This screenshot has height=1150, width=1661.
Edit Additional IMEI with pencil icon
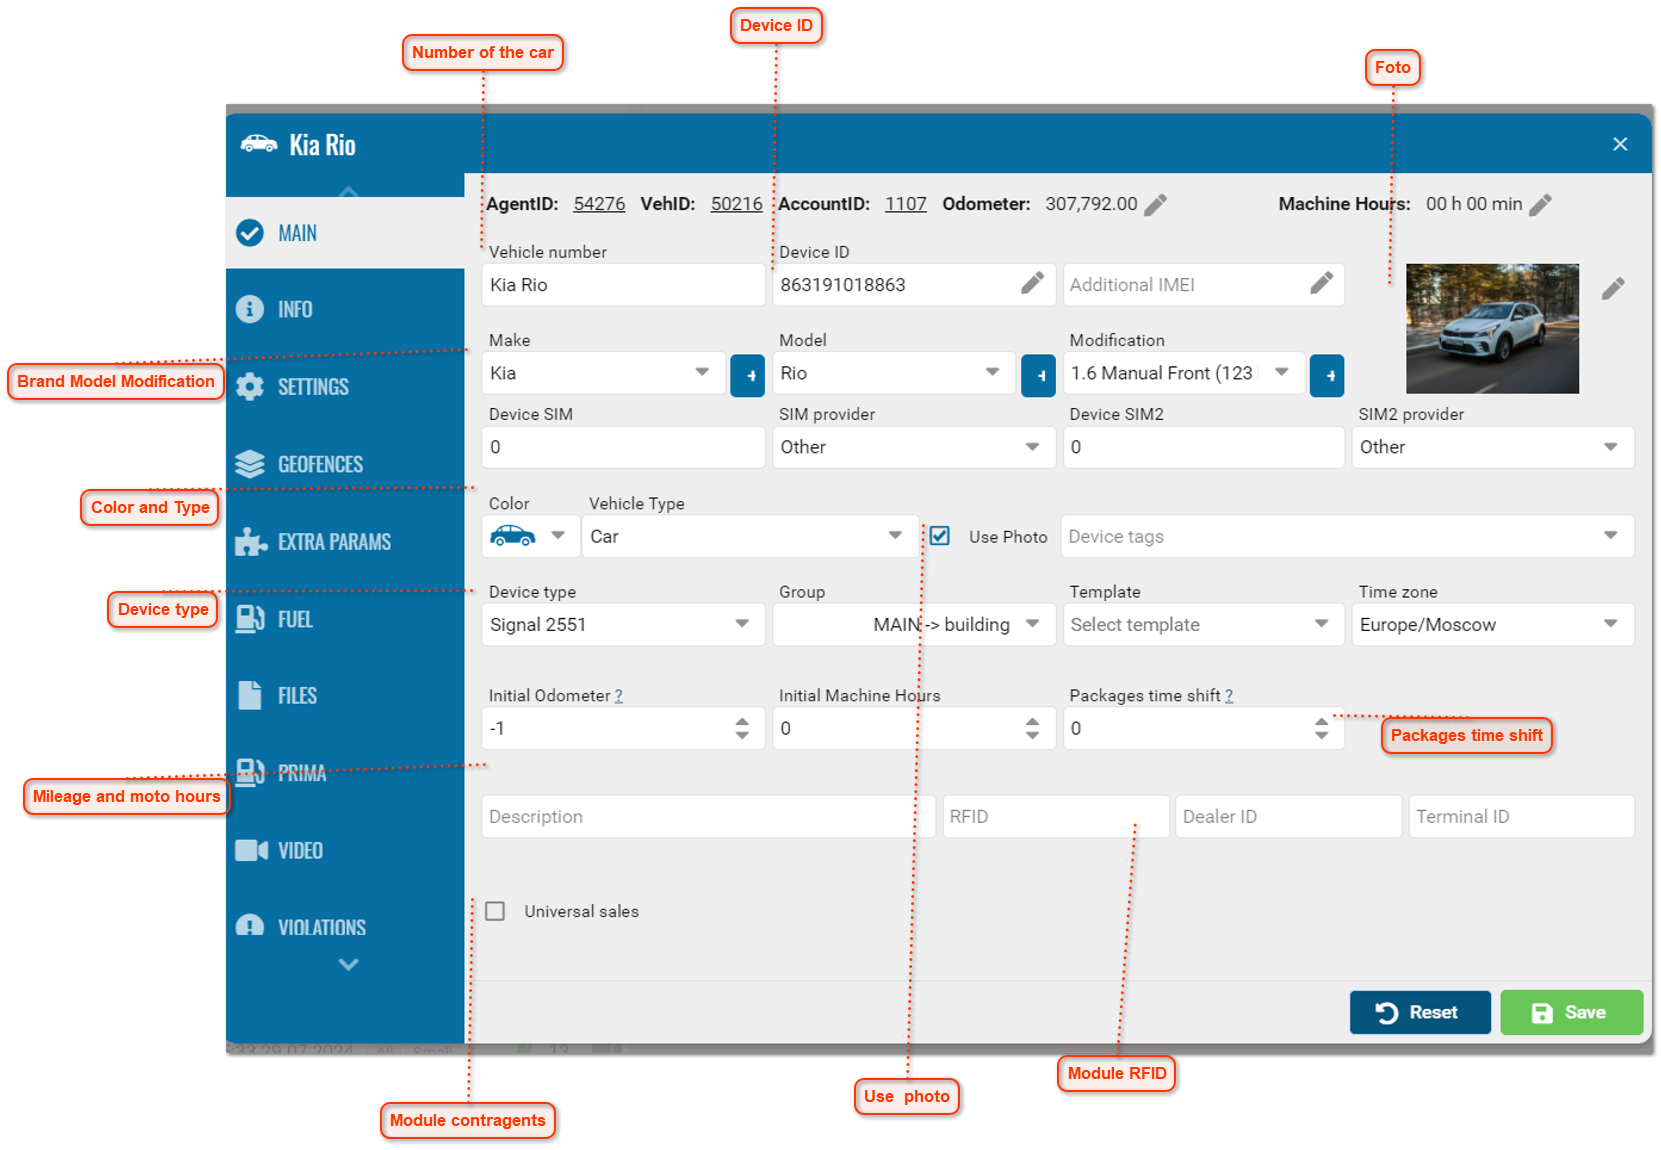click(x=1321, y=284)
